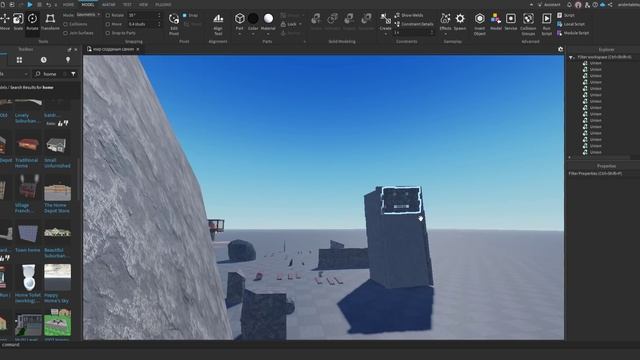This screenshot has height=360, width=640.
Task: Open the Assistant panel
Action: (549, 5)
